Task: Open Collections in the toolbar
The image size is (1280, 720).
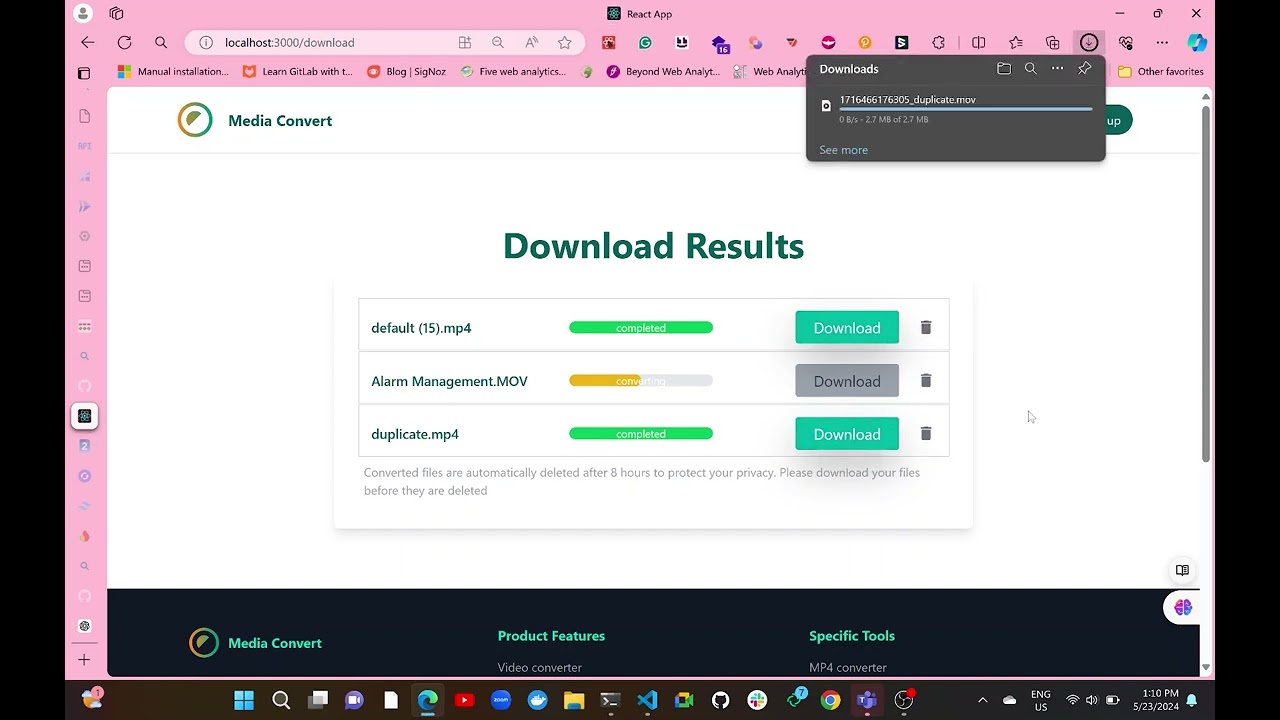Action: click(1052, 43)
